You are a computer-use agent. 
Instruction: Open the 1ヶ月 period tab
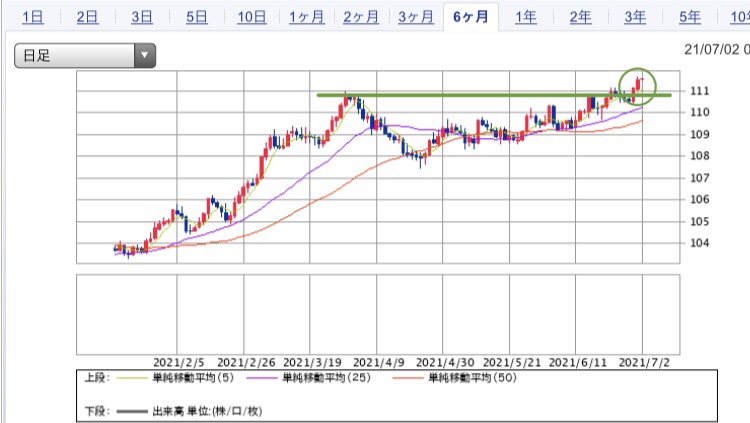[306, 18]
